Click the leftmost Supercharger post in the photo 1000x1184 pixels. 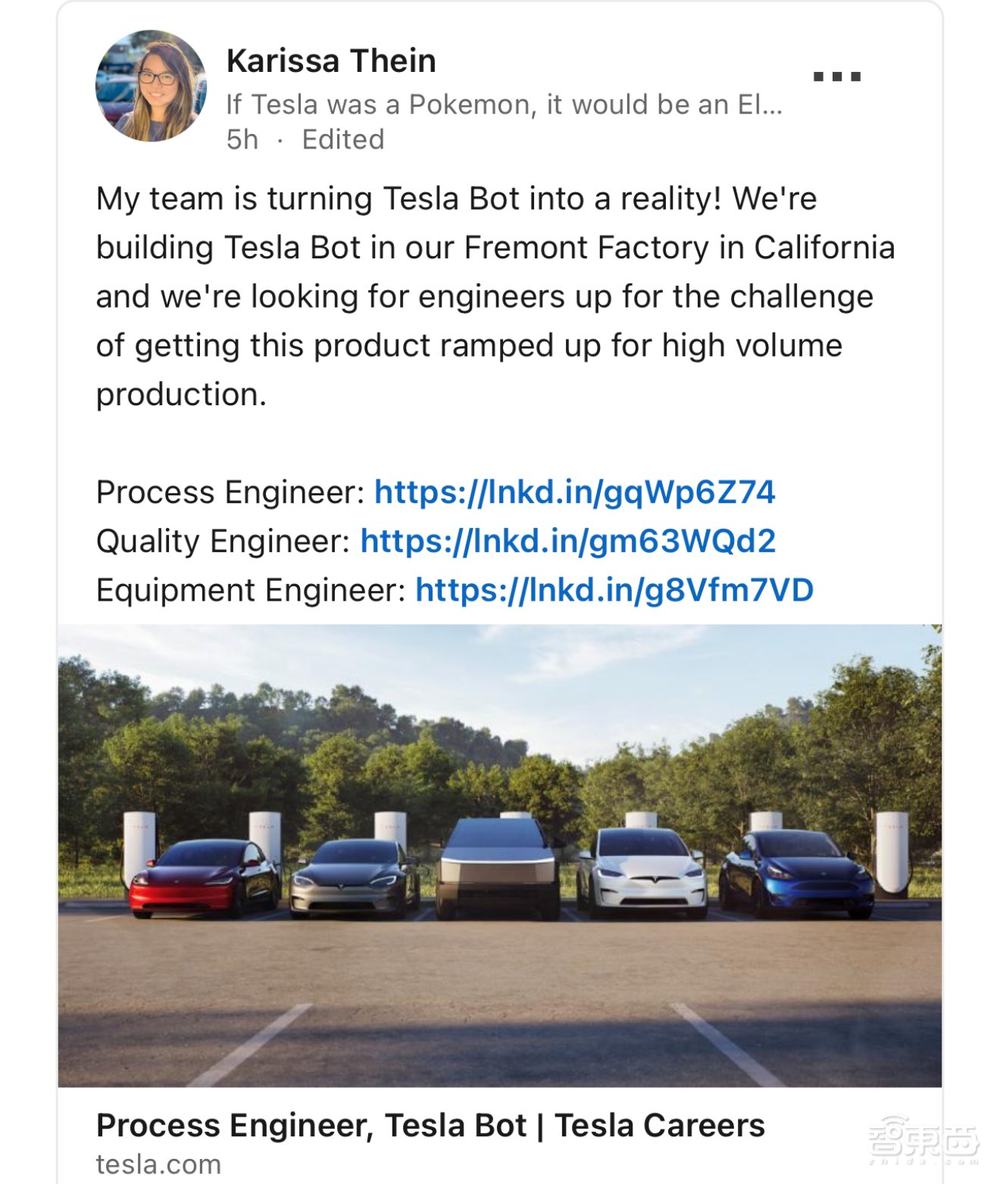138,843
